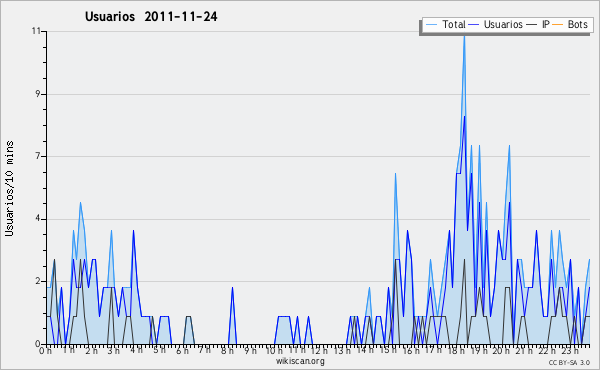Click the orange Bots legend line
This screenshot has height=370, width=600.
(x=558, y=25)
